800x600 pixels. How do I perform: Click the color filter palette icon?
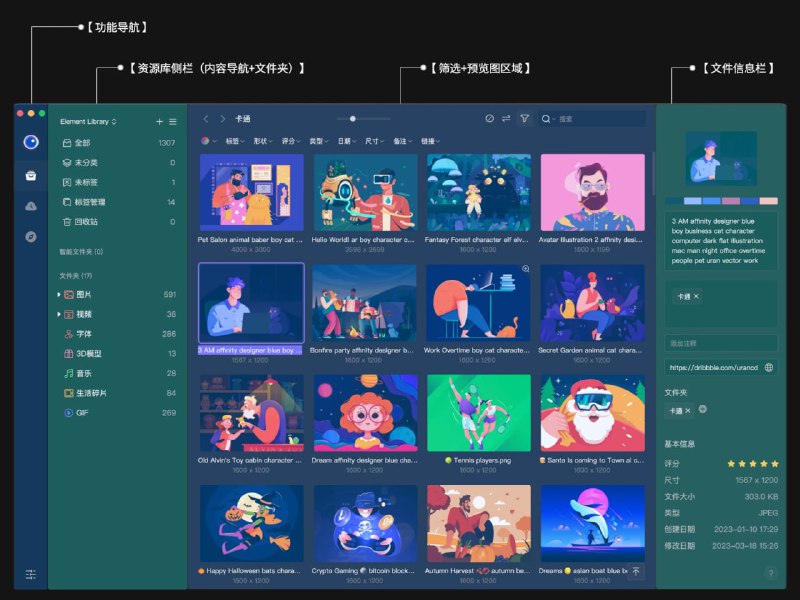tap(207, 139)
